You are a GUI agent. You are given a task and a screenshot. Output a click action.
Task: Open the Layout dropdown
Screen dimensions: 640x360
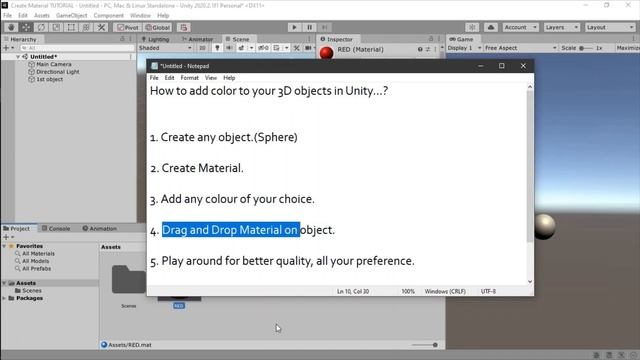pos(610,27)
